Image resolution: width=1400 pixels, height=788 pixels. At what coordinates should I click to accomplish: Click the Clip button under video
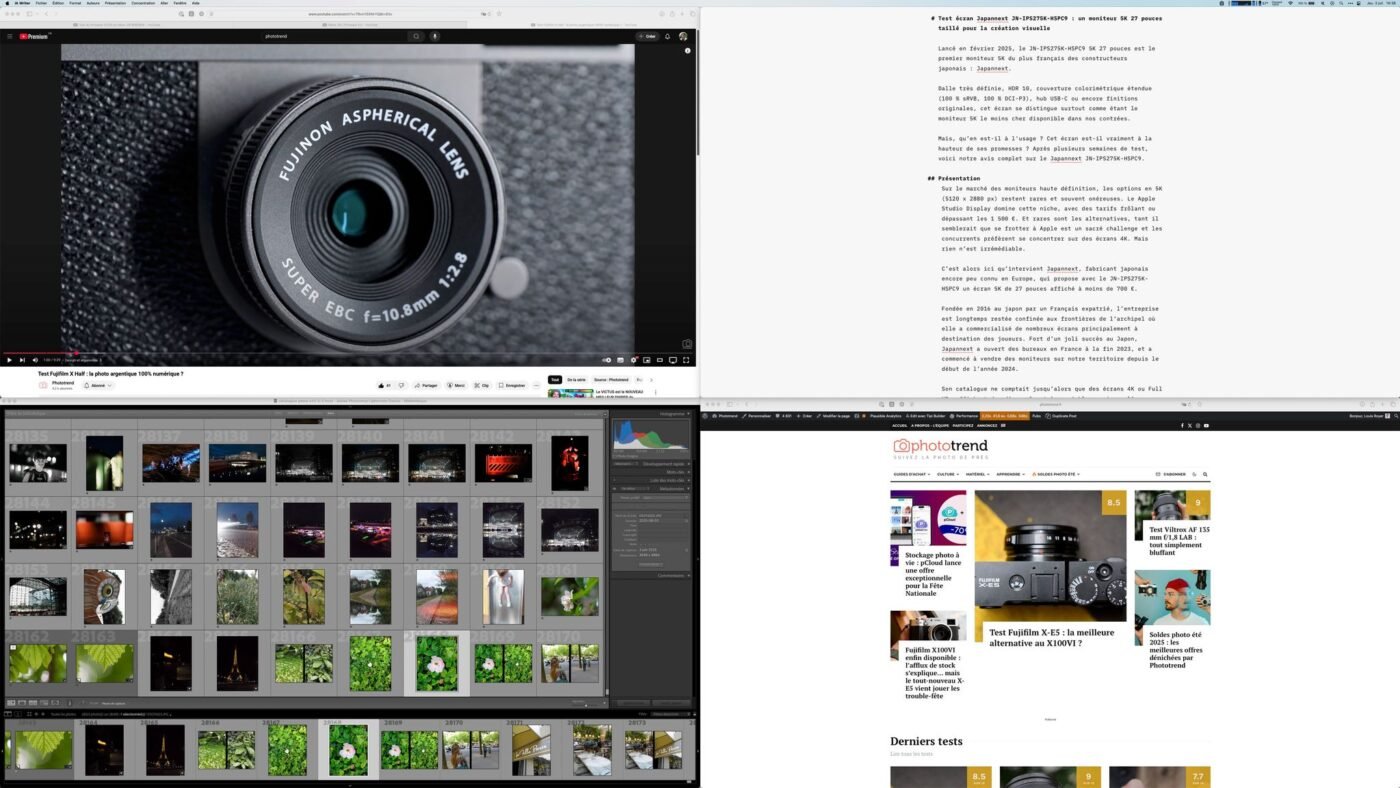click(482, 385)
